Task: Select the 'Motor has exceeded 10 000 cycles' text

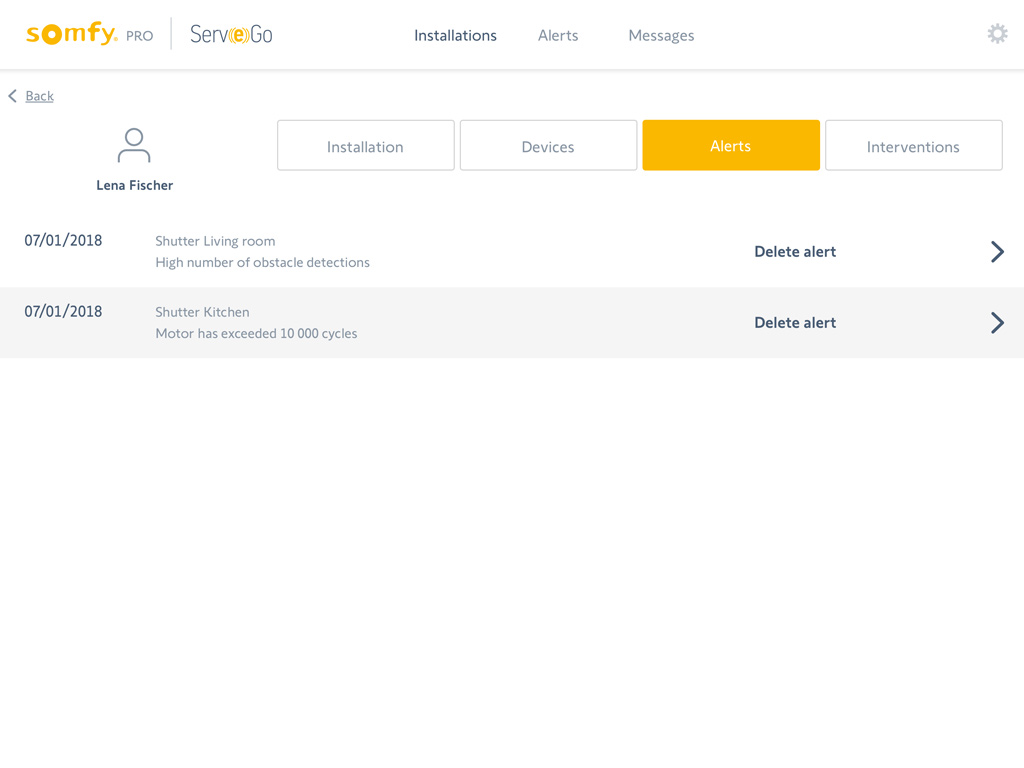Action: coord(256,334)
